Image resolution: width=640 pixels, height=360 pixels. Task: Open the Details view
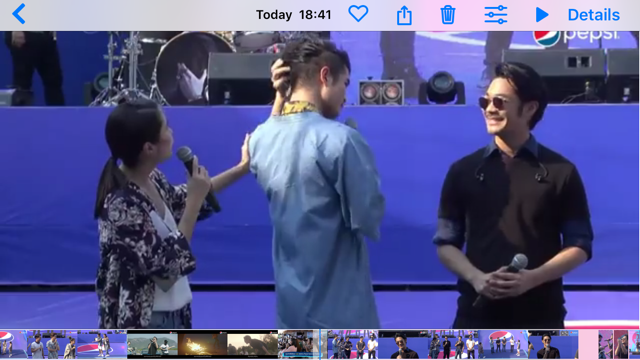click(x=593, y=15)
